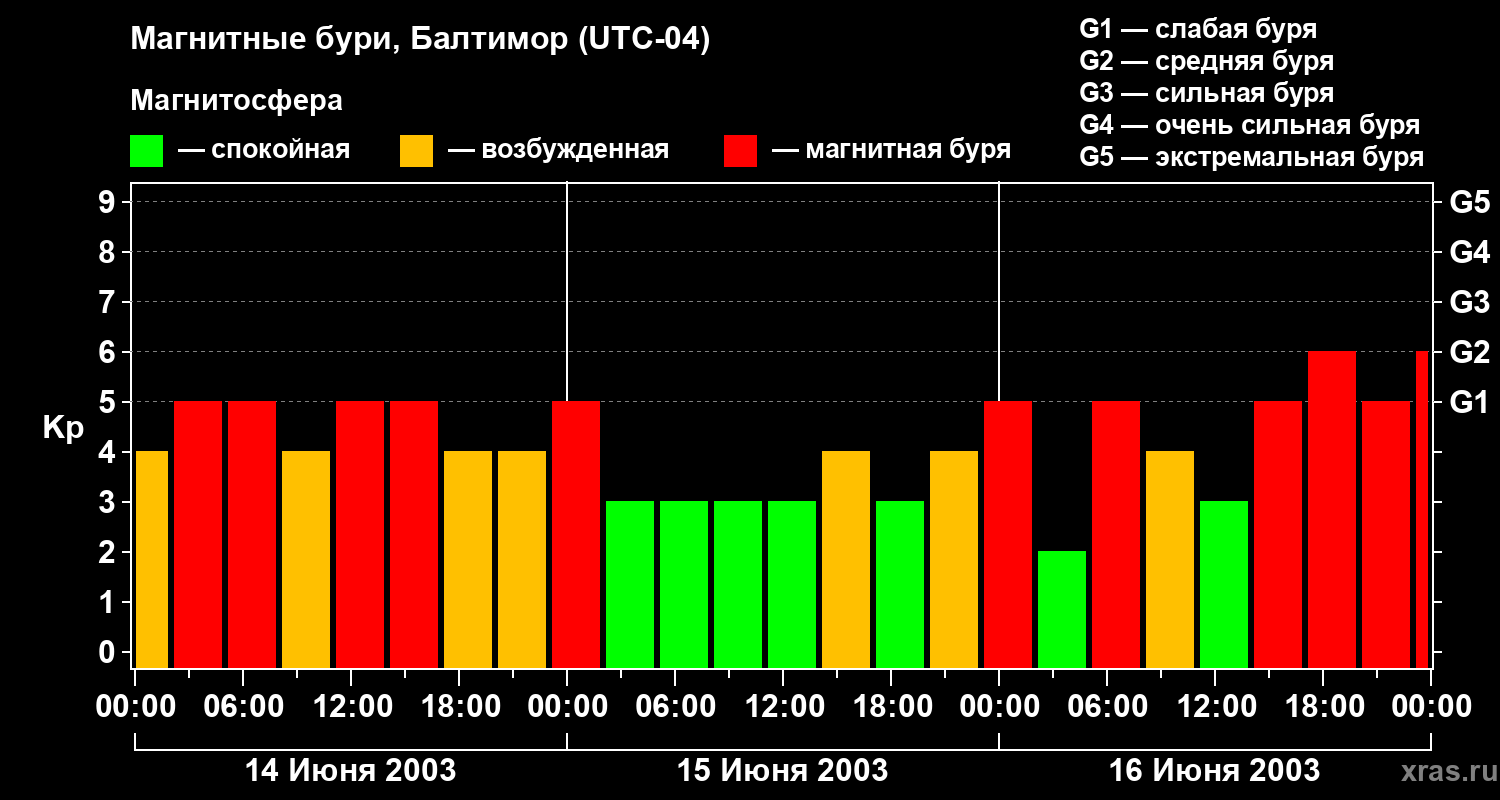Click the "G1 — слабая буря" legend entry
The image size is (1500, 800).
pos(1197,29)
